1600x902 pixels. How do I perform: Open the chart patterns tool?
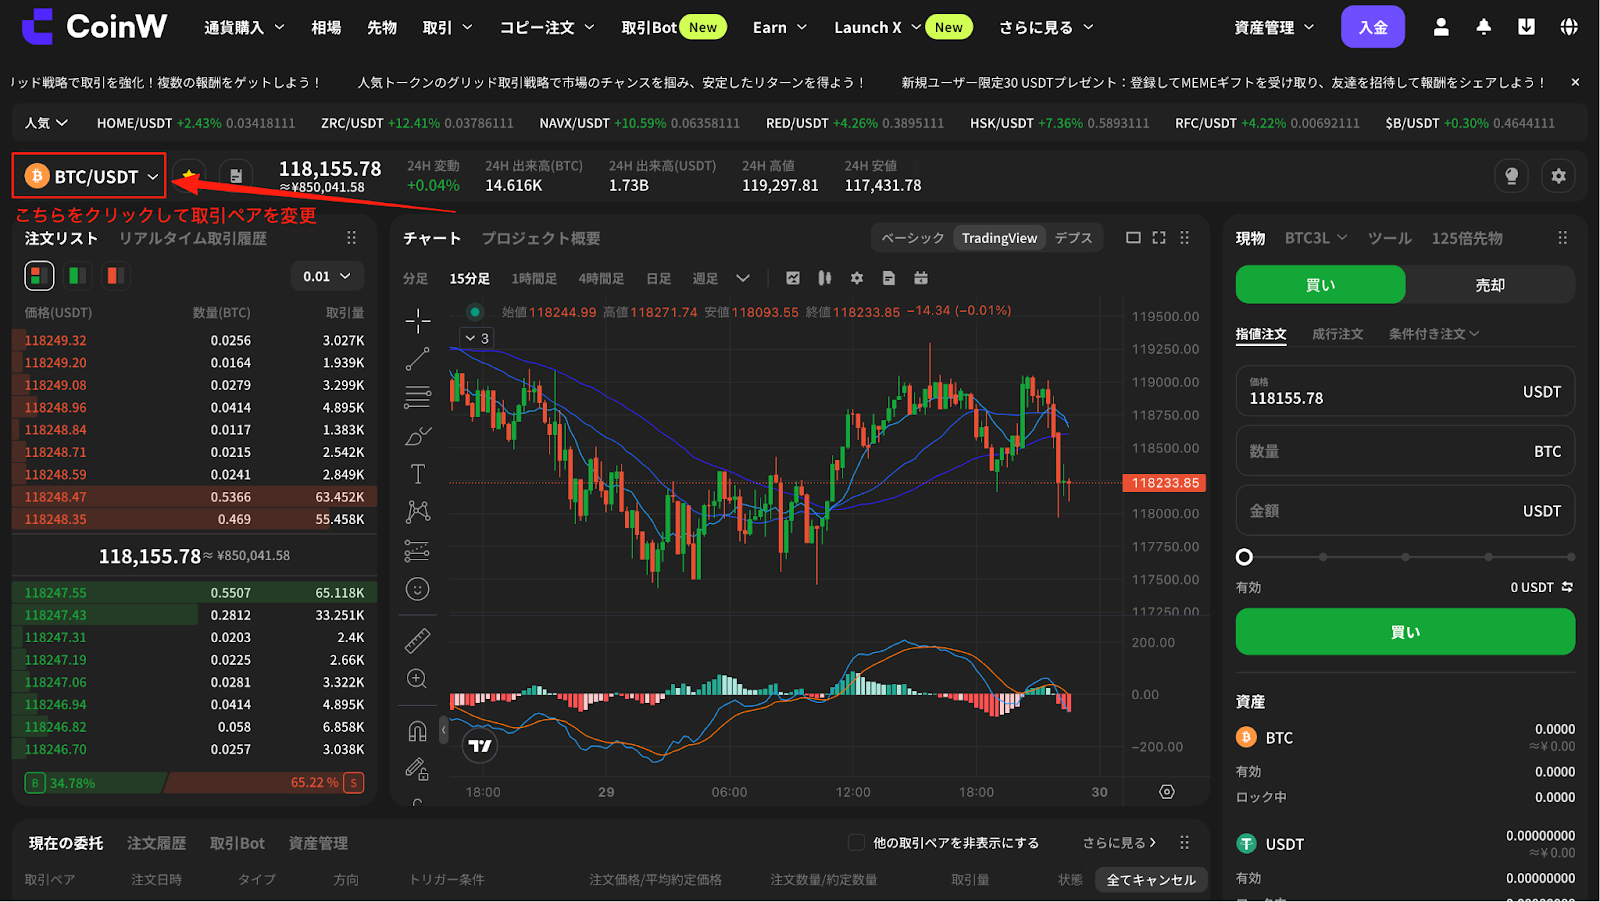pyautogui.click(x=418, y=512)
